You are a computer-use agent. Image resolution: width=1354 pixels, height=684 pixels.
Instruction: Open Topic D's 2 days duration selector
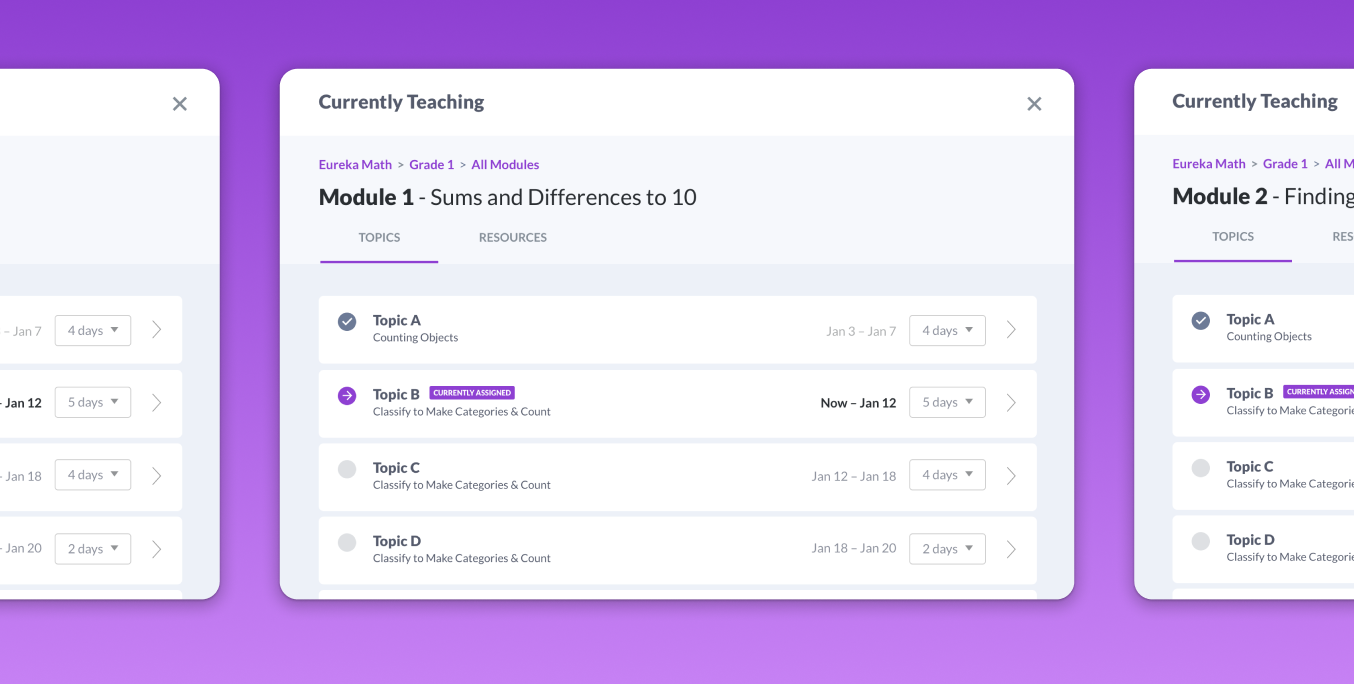click(947, 548)
